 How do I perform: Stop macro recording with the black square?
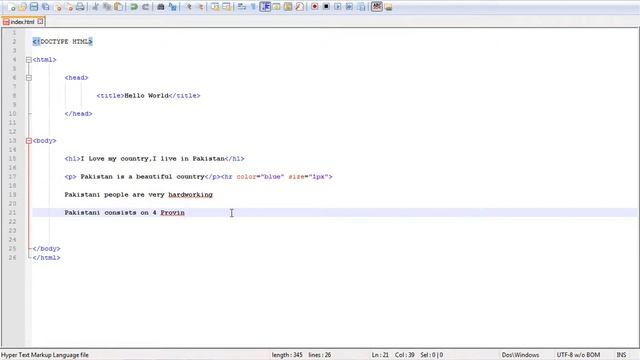pos(326,7)
